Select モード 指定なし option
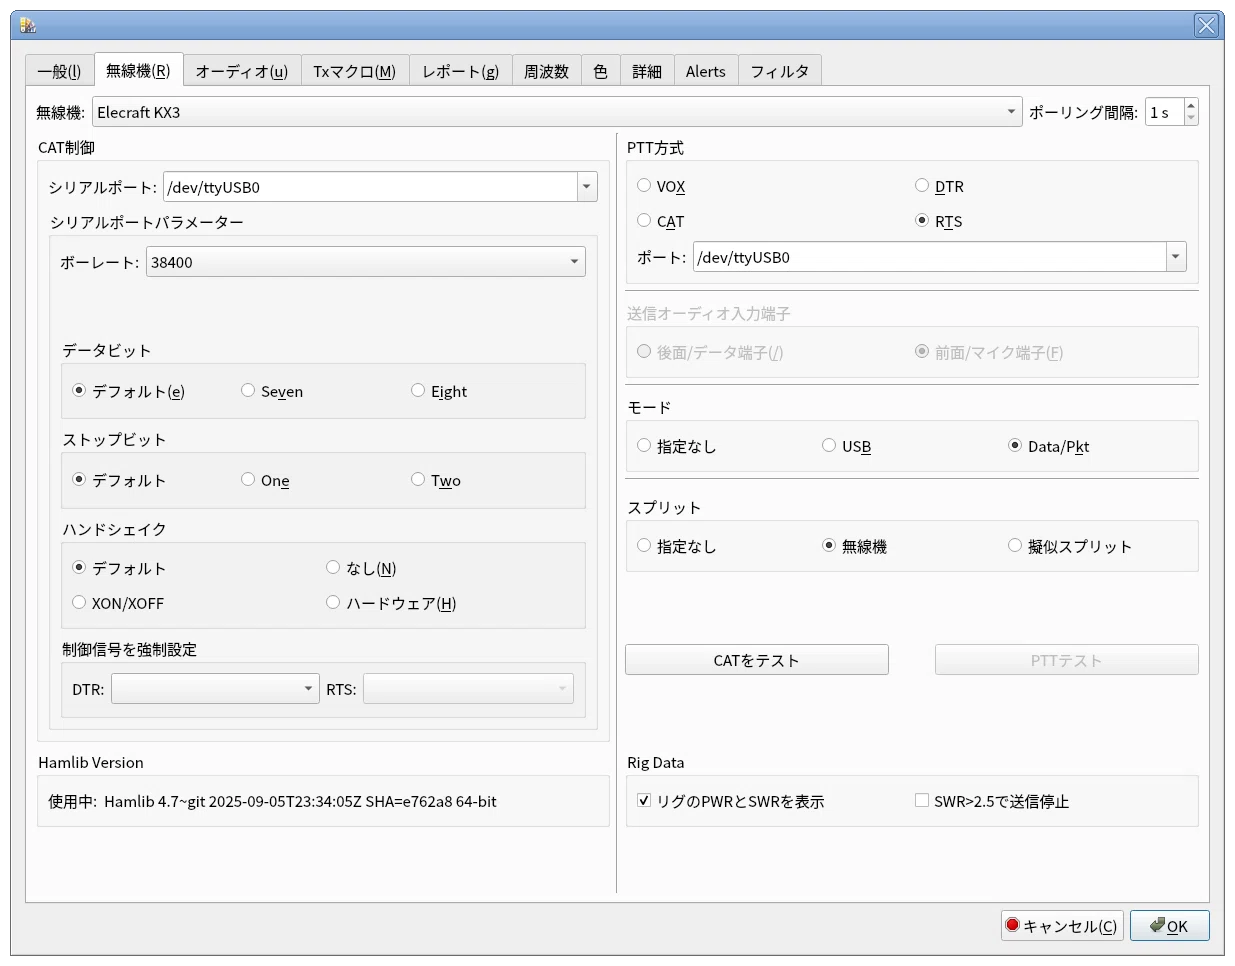Viewport: 1235px width, 966px height. coord(677,446)
